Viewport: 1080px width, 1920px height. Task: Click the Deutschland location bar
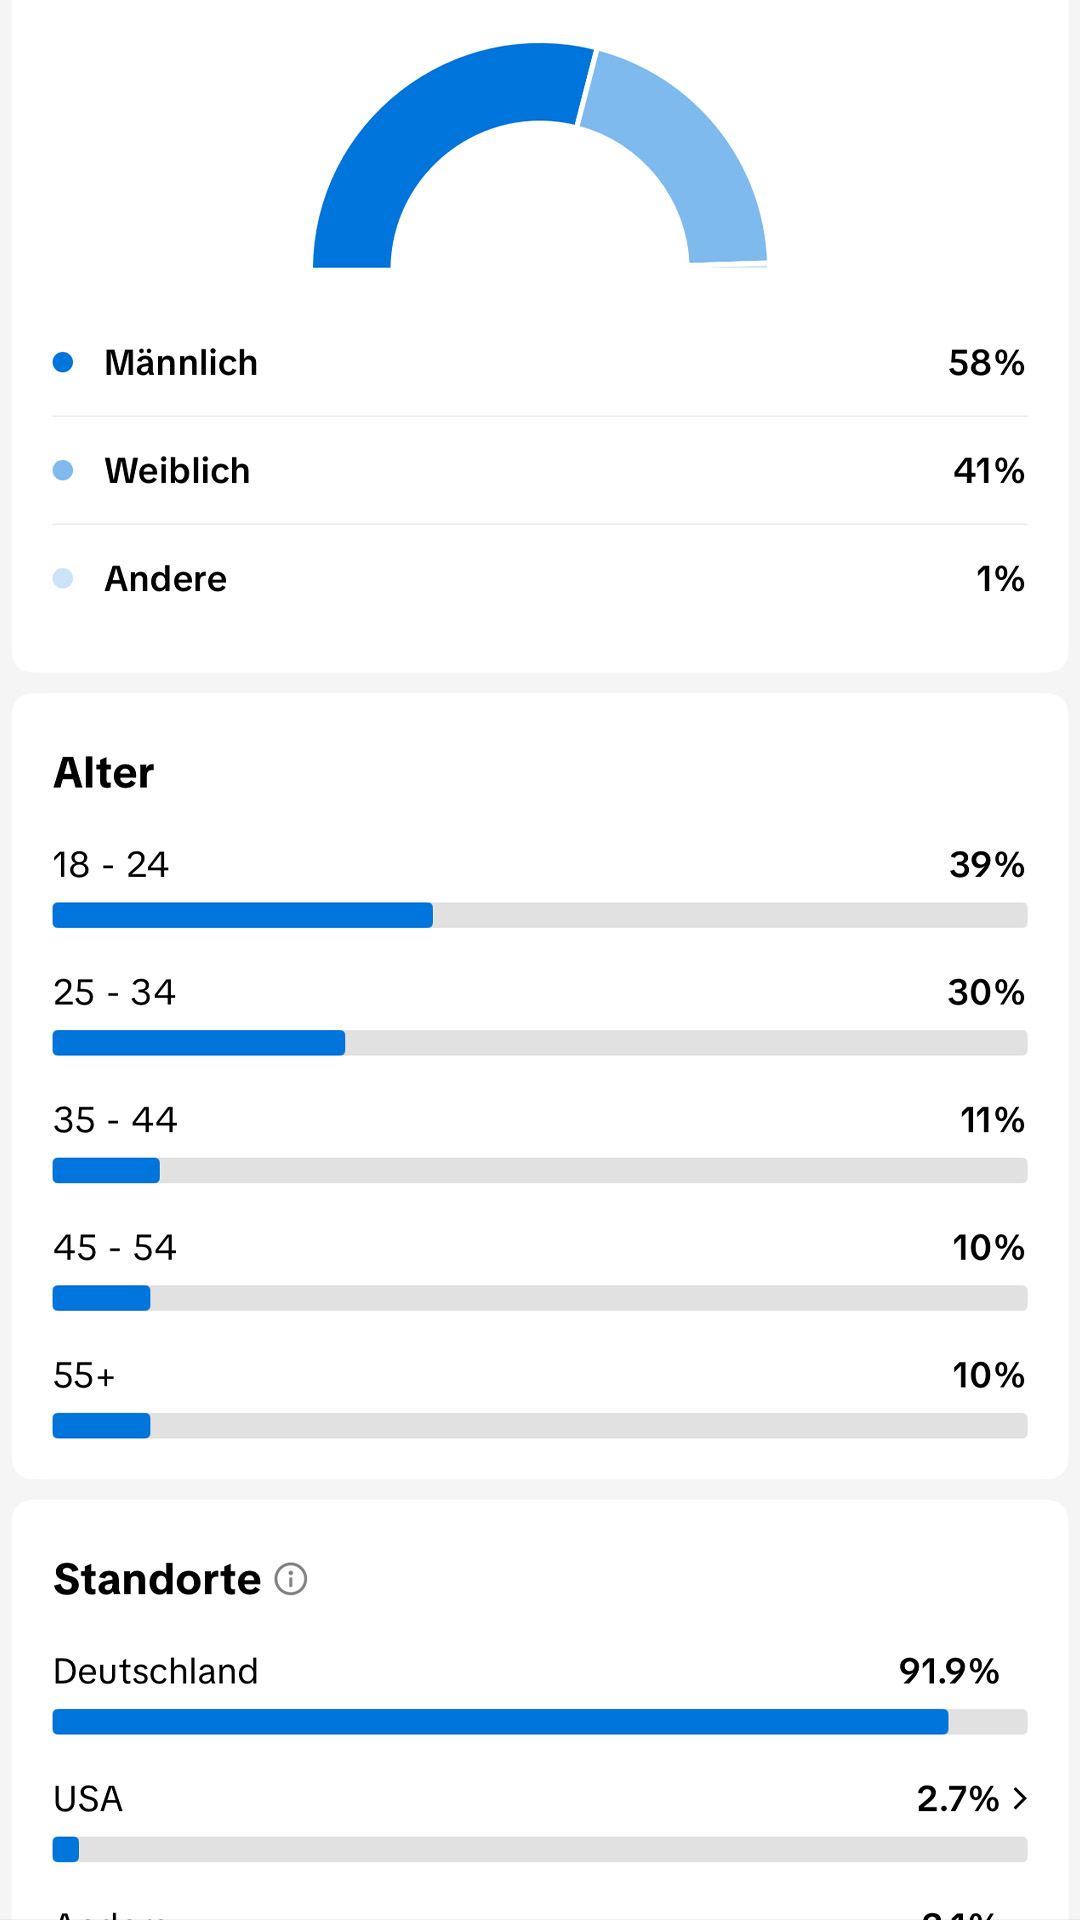[x=540, y=1722]
